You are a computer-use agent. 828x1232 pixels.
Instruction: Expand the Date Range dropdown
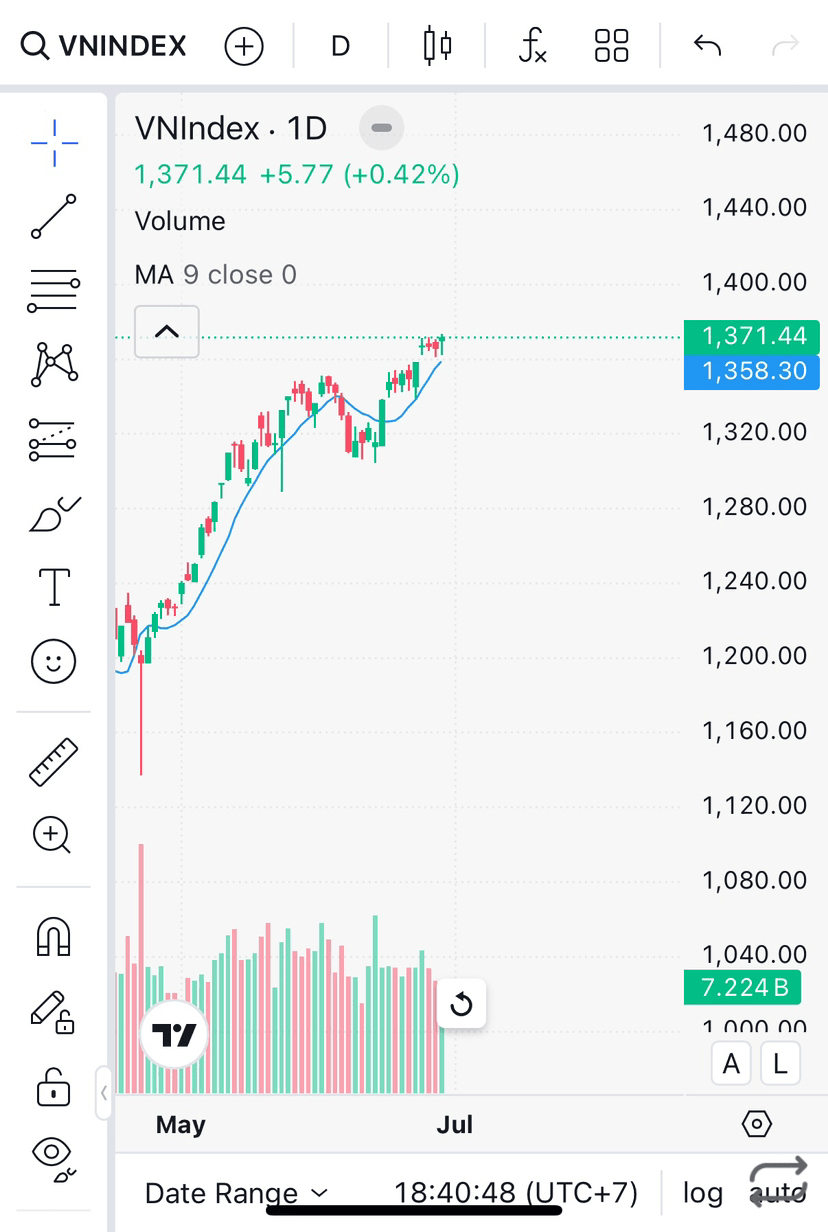click(x=237, y=1192)
